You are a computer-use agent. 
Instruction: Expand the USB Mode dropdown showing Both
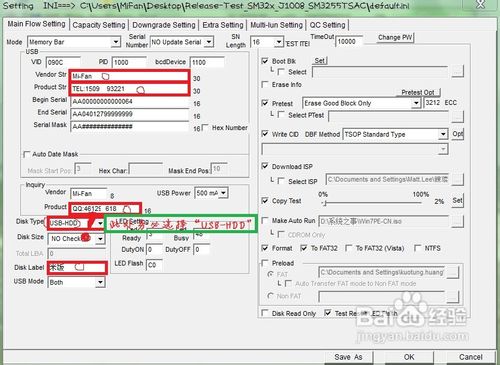(100, 282)
